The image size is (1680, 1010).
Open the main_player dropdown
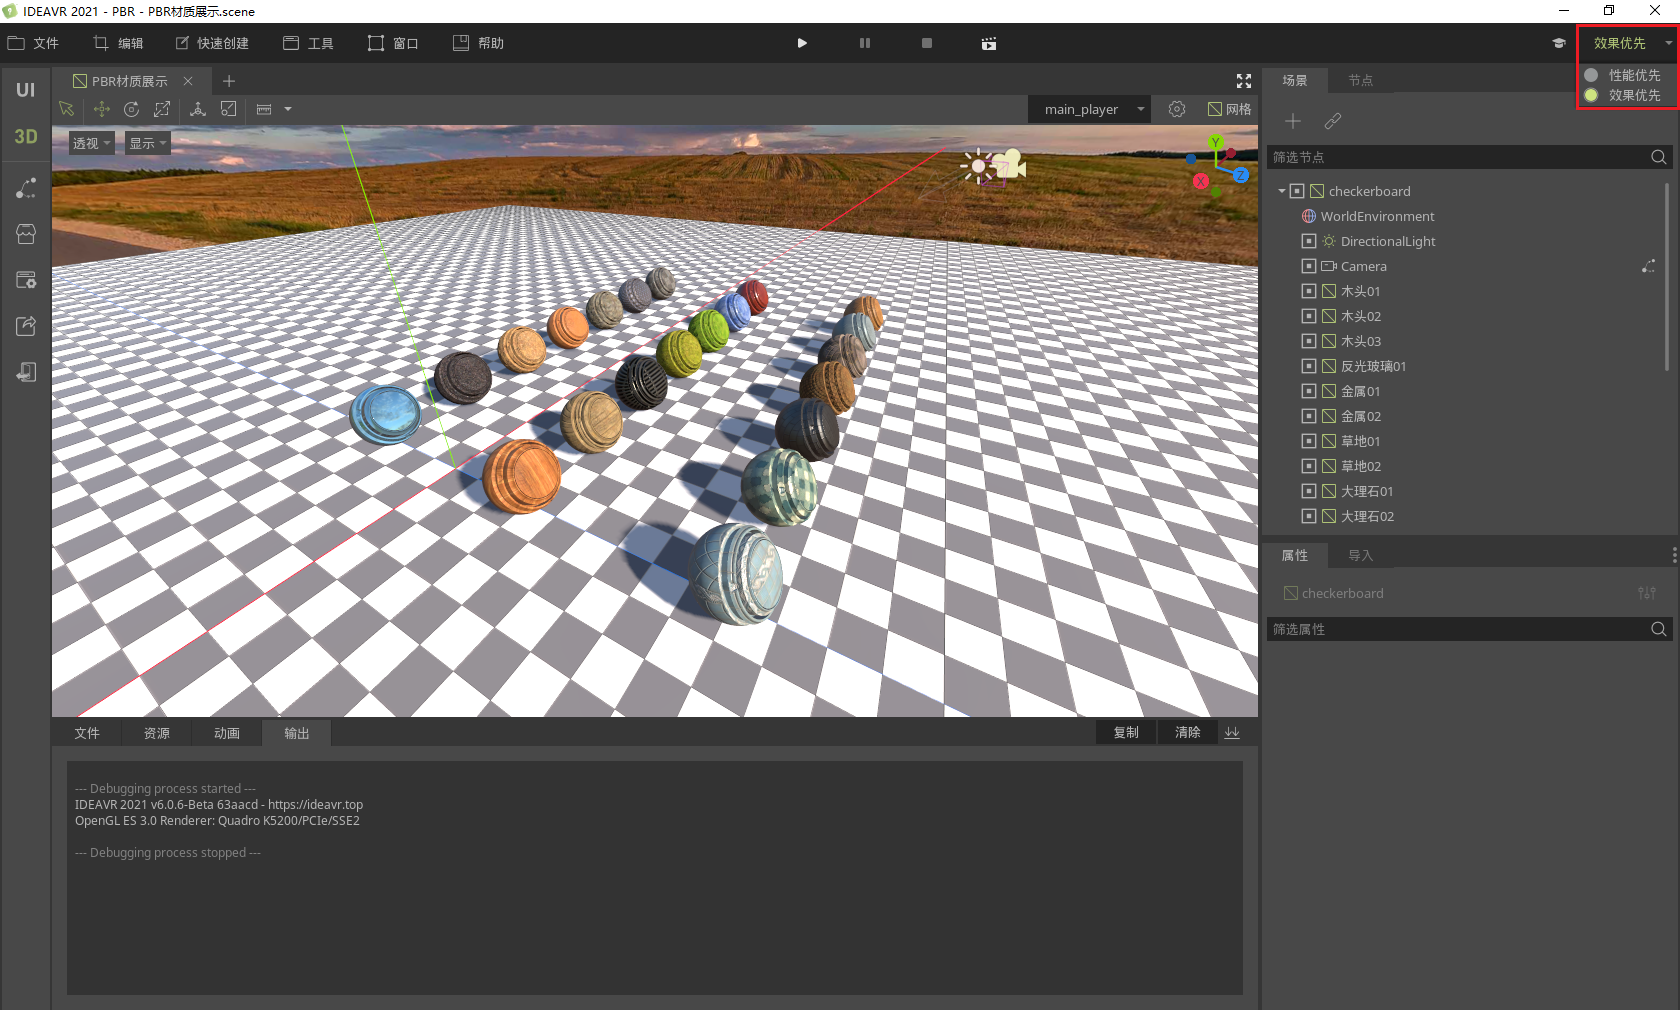point(1090,109)
